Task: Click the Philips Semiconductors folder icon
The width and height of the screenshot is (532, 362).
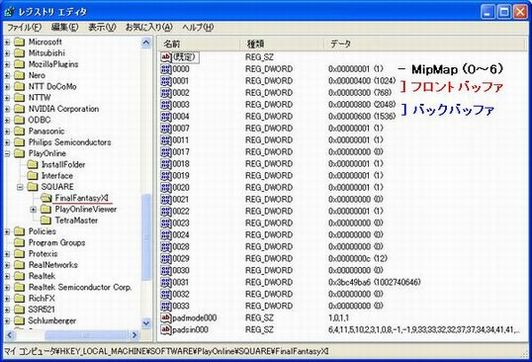Action: (x=19, y=142)
